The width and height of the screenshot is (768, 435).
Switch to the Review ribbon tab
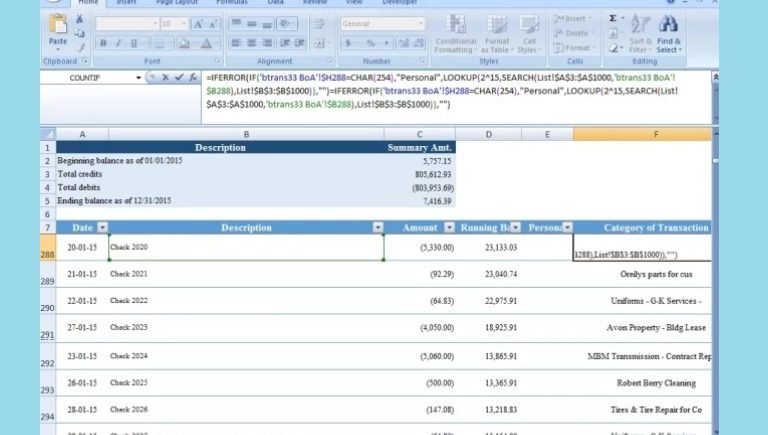click(315, 3)
